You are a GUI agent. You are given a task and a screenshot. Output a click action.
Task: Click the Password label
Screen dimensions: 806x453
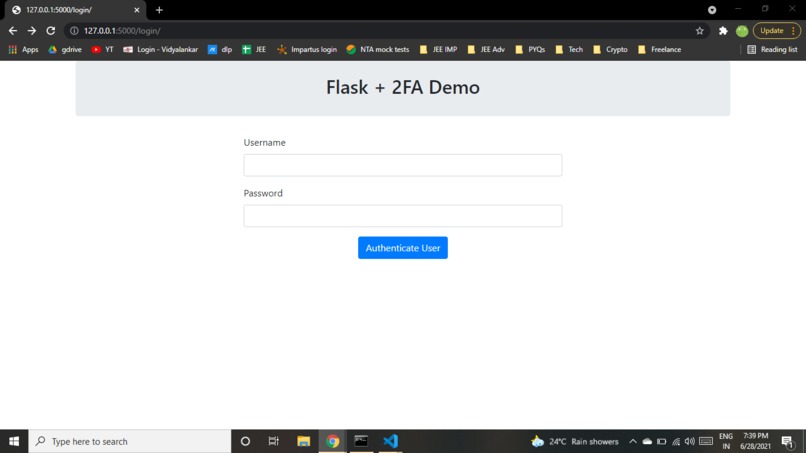(x=263, y=193)
